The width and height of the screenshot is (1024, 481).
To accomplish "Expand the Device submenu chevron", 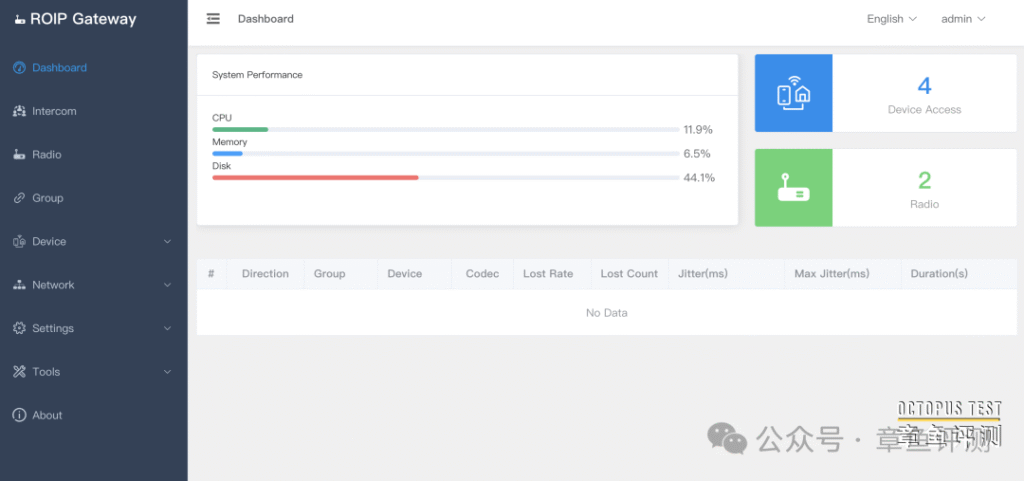I will 167,242.
